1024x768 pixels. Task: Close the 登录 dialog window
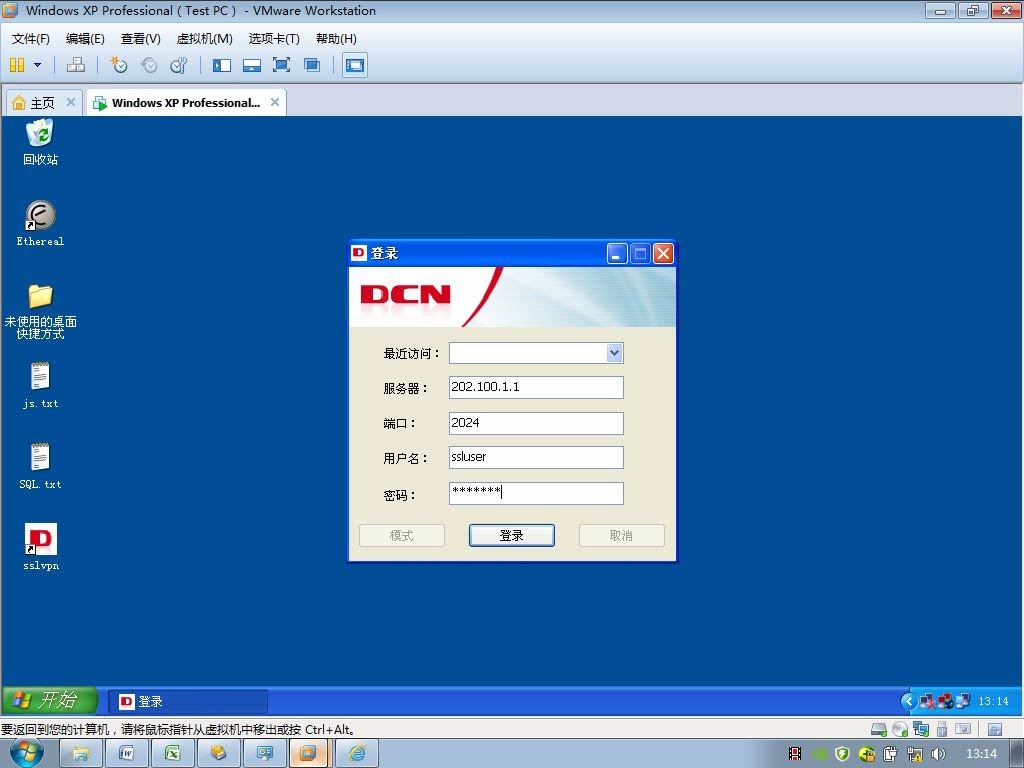click(x=663, y=253)
